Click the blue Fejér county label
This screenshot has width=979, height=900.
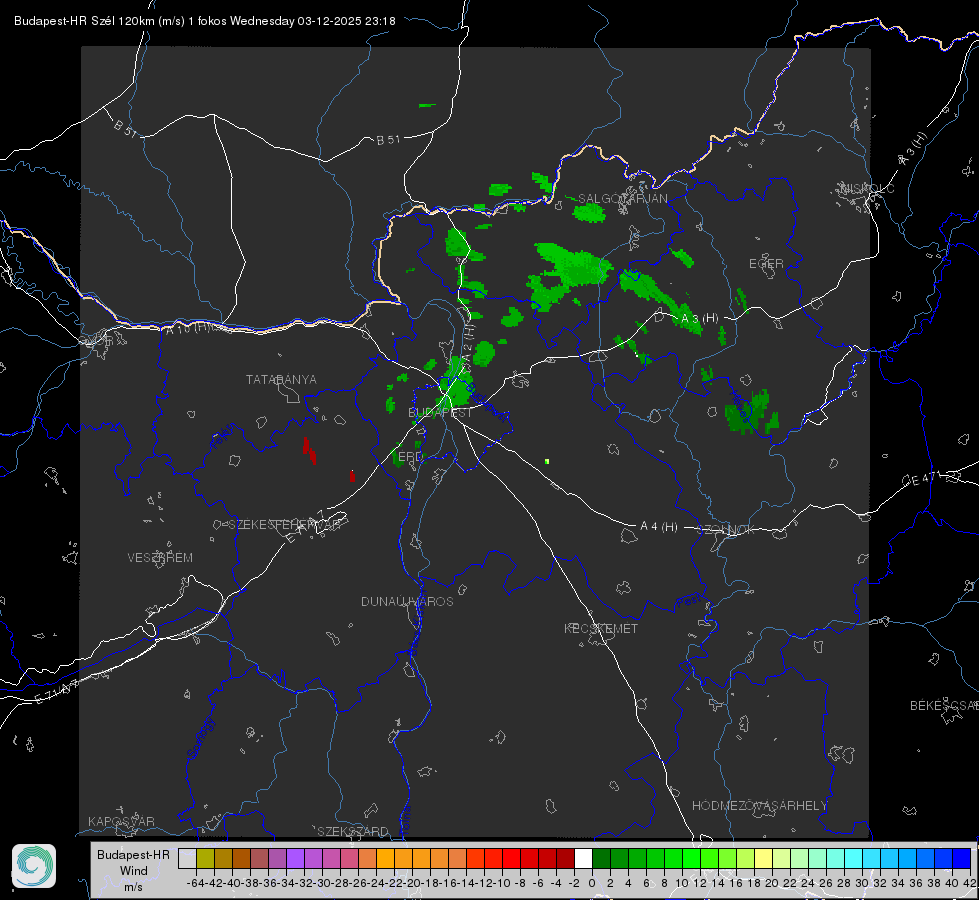pyautogui.click(x=222, y=436)
